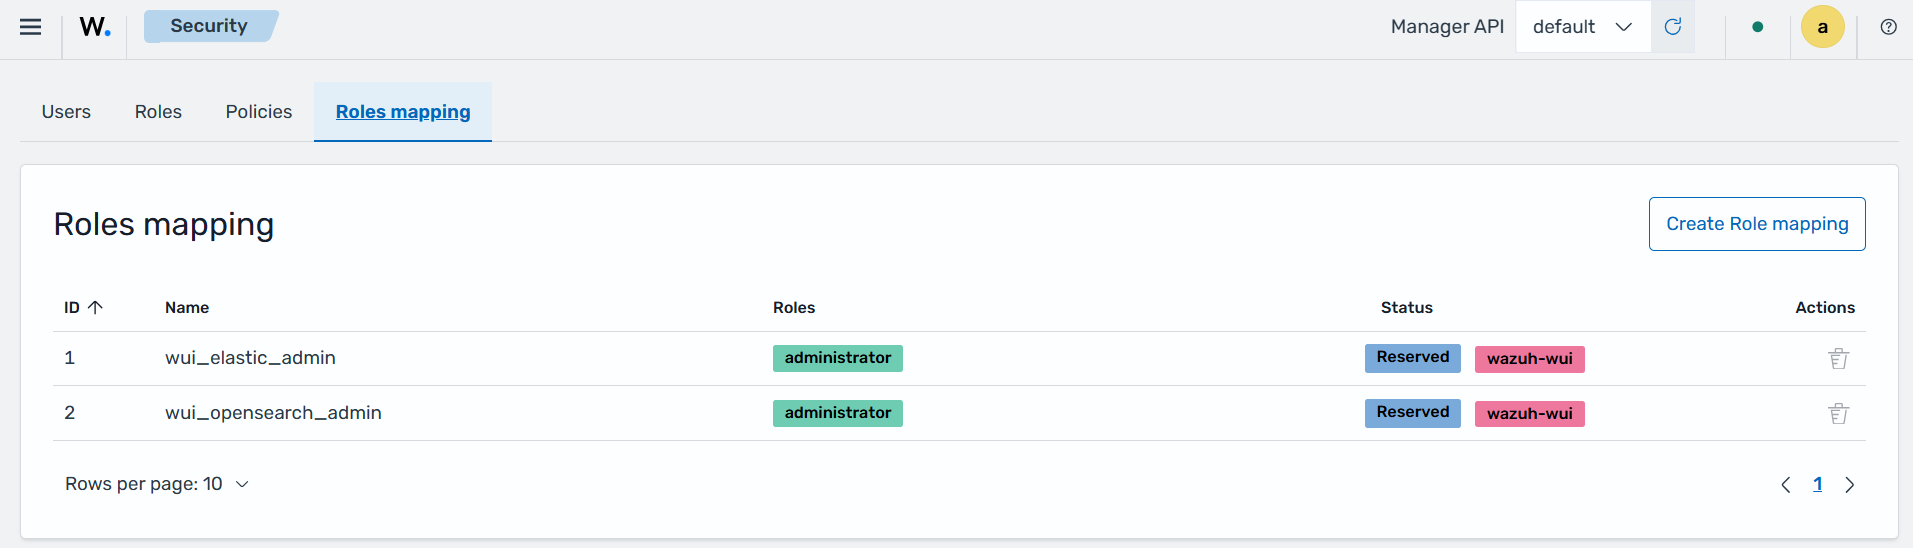Open the help question mark icon
This screenshot has width=1913, height=548.
click(1888, 27)
